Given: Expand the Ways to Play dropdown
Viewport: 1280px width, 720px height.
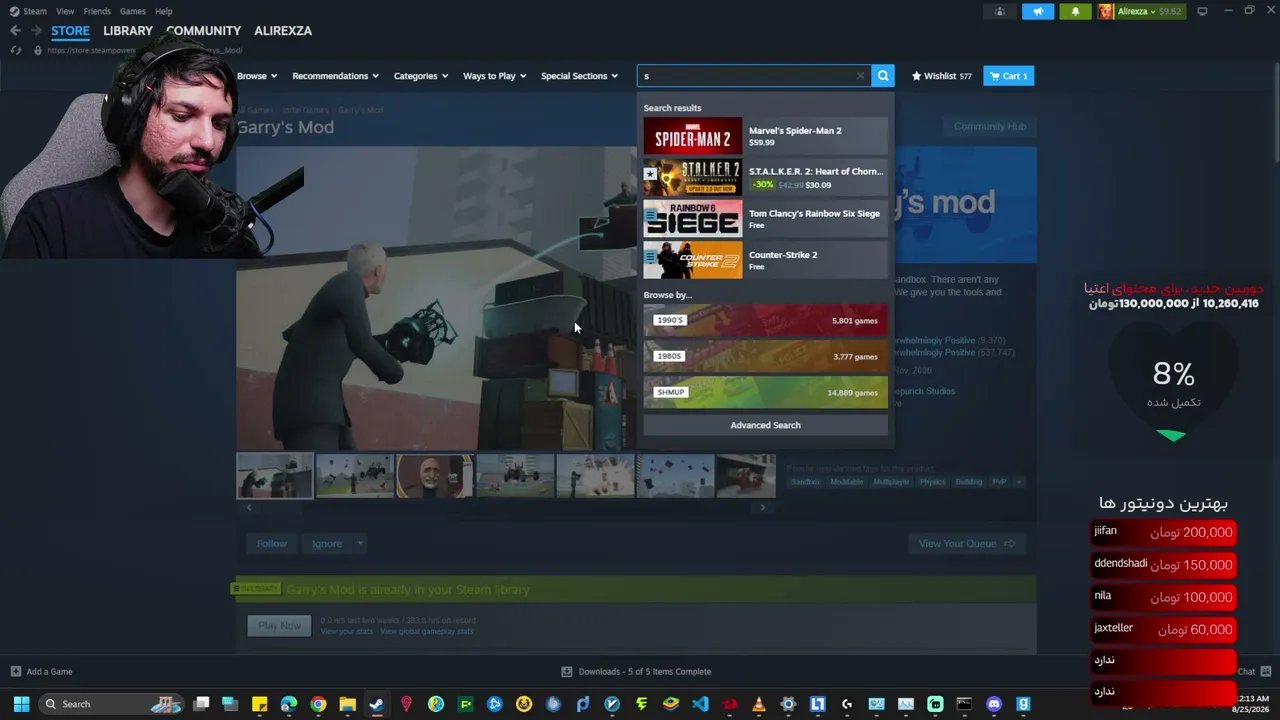Looking at the screenshot, I should [x=494, y=76].
